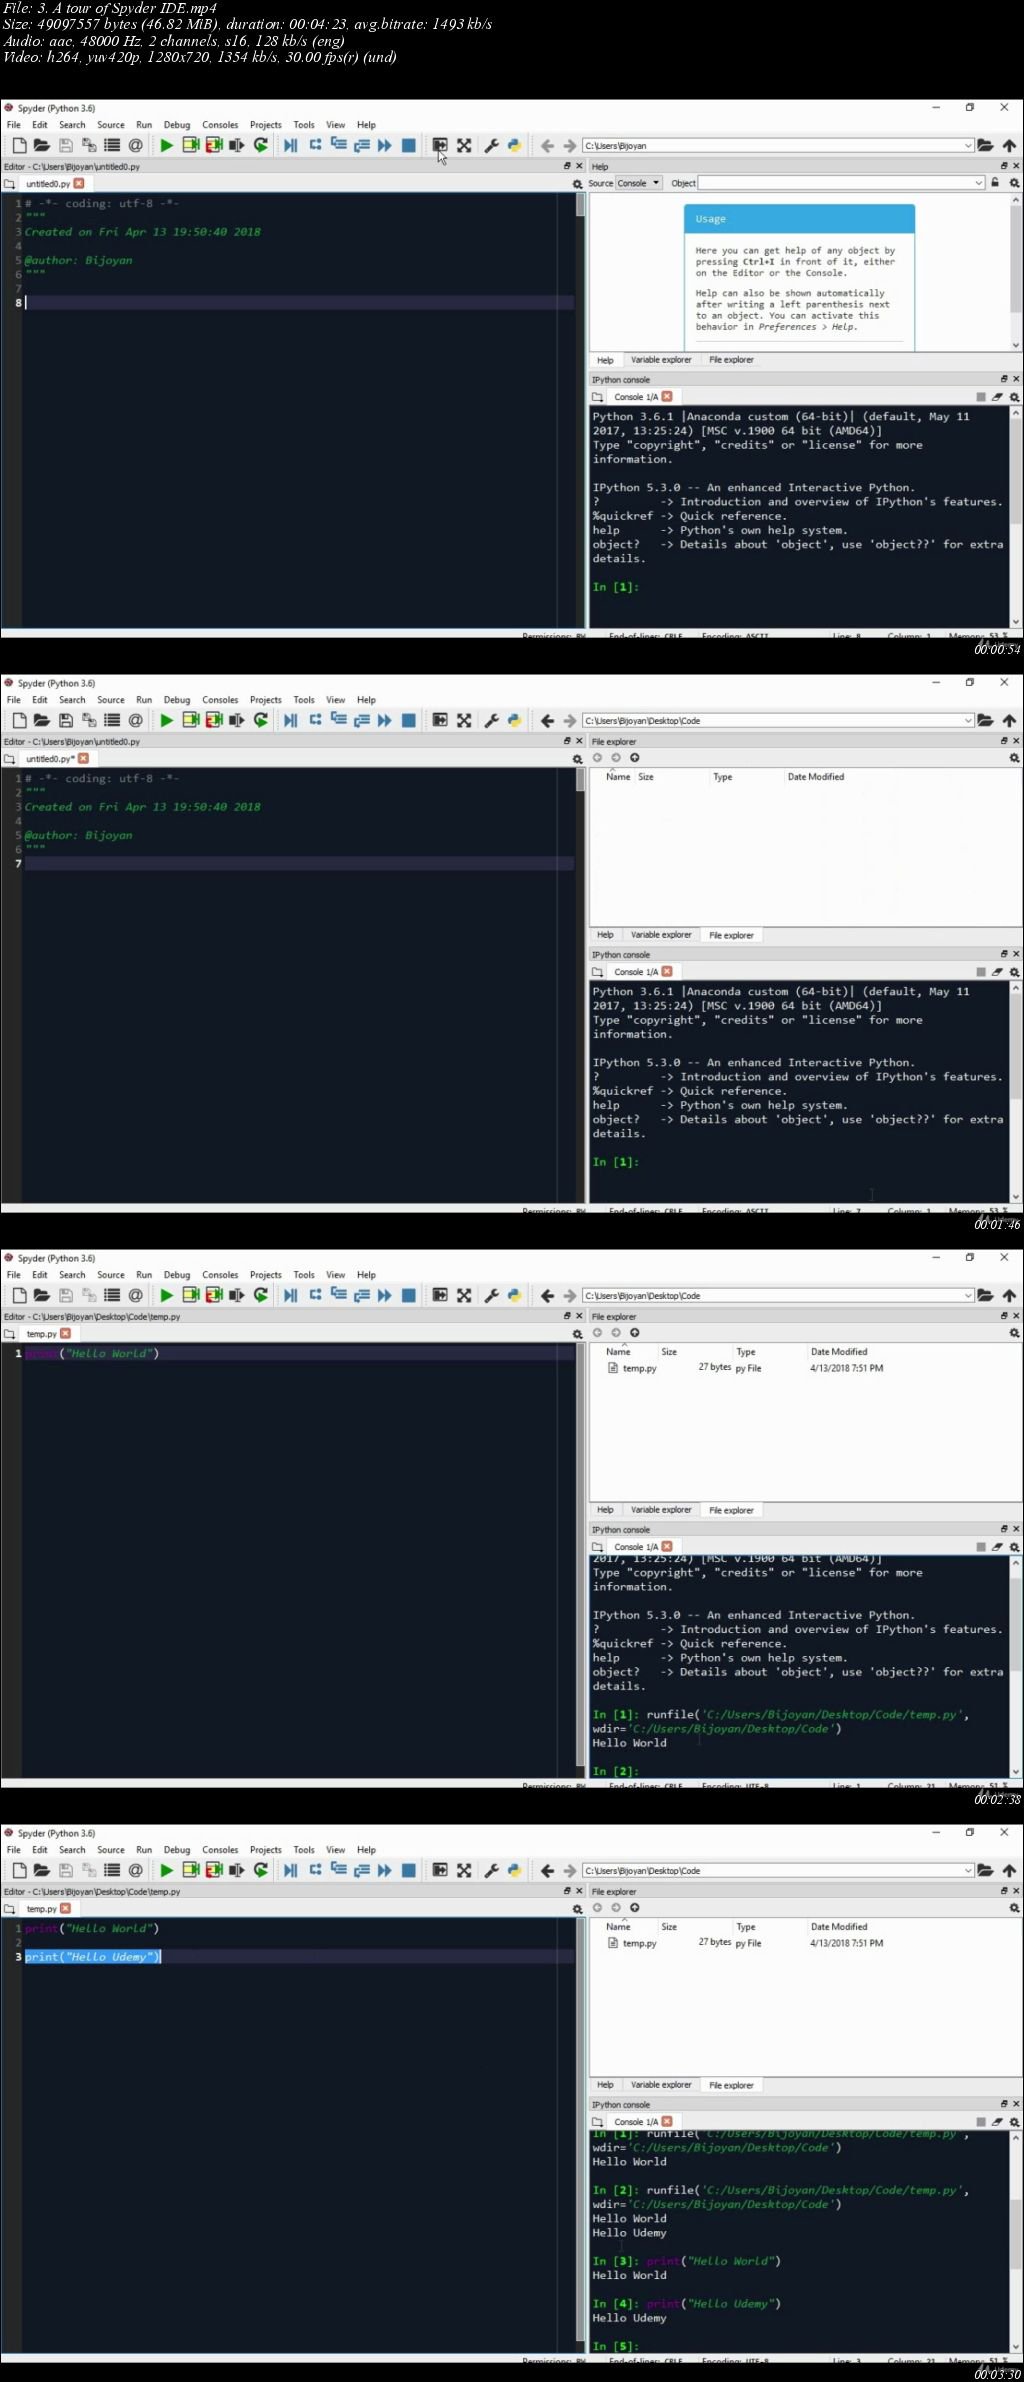Open Preferences wrench icon in 00:00:54 frame
This screenshot has width=1024, height=2382.
coord(491,145)
